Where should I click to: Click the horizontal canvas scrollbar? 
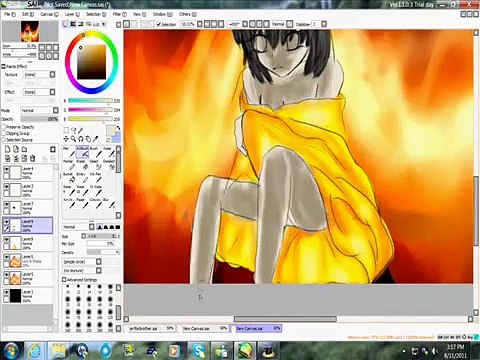tap(285, 319)
